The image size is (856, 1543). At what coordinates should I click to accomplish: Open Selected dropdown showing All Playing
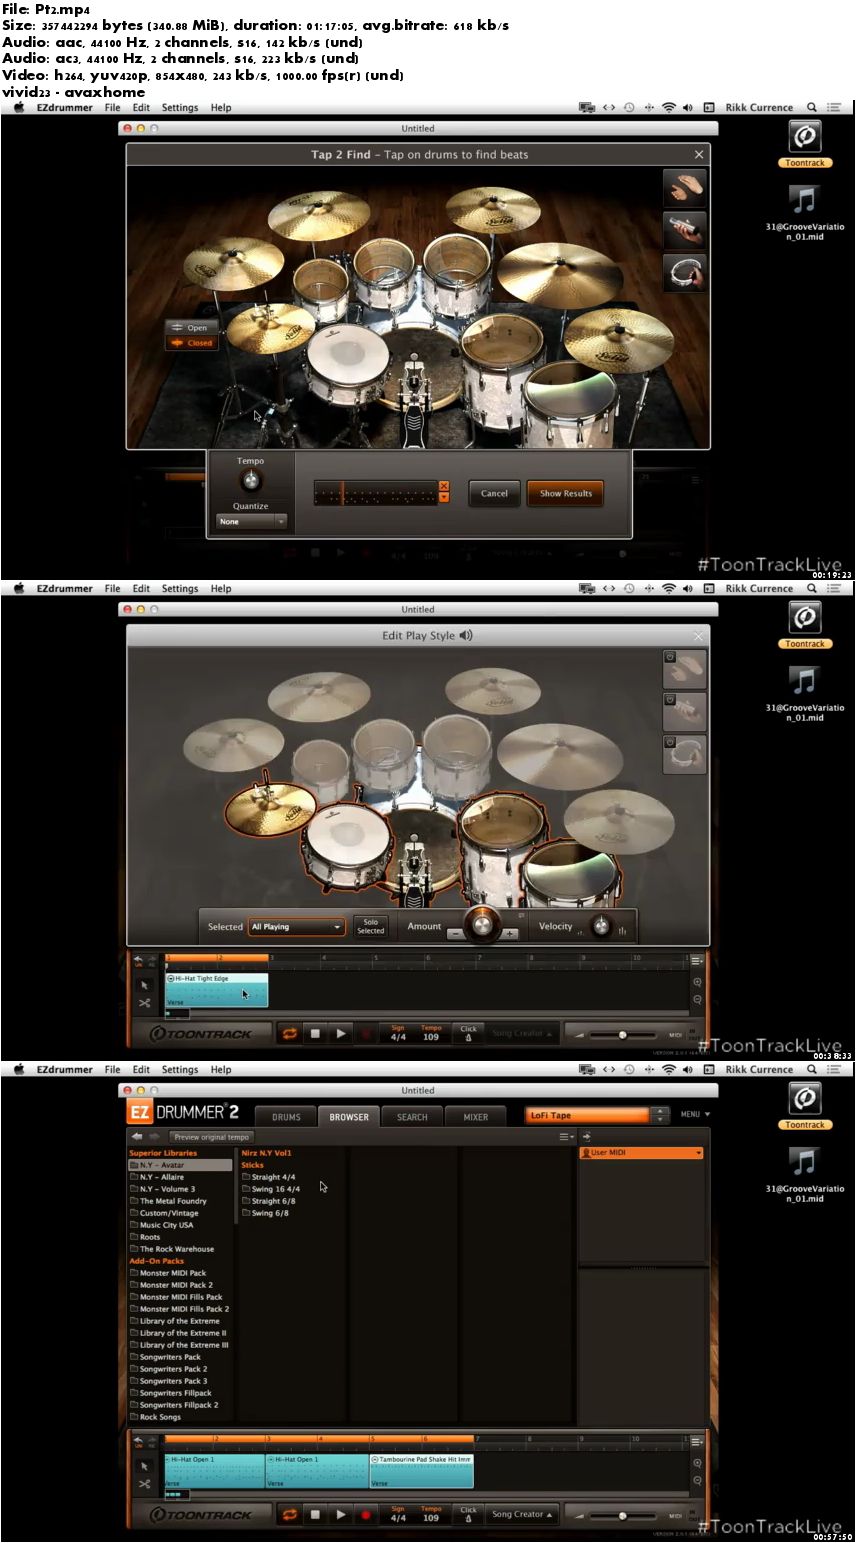(297, 927)
